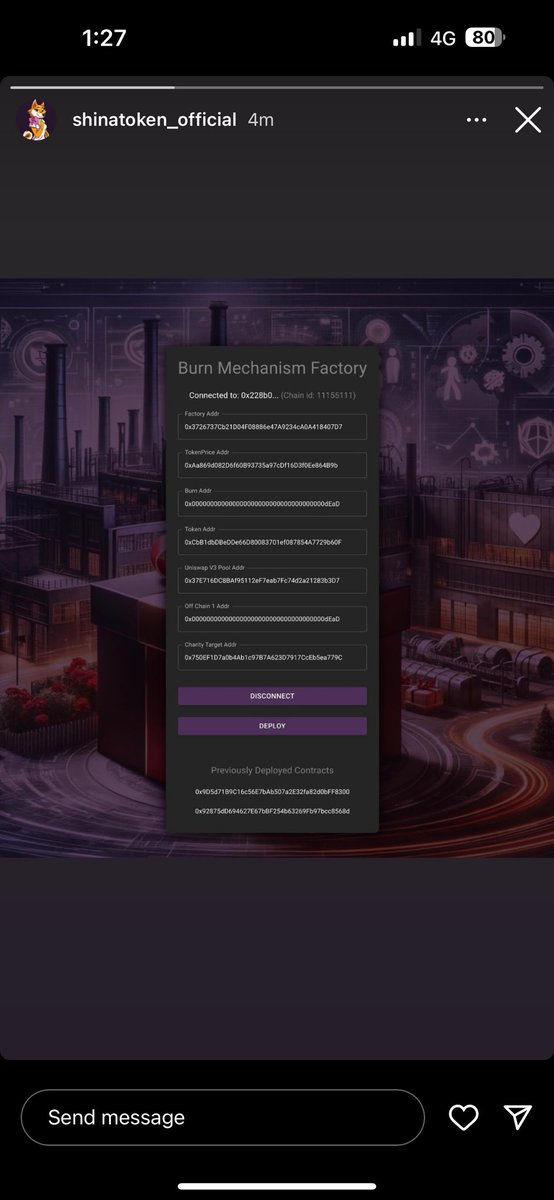Click the 'Connected to: 0x228b0...' text
This screenshot has width=554, height=1200.
tap(233, 396)
